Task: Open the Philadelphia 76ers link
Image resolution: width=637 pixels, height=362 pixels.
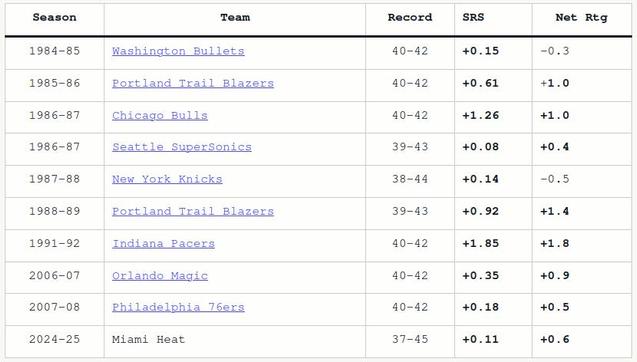Action: (x=178, y=307)
